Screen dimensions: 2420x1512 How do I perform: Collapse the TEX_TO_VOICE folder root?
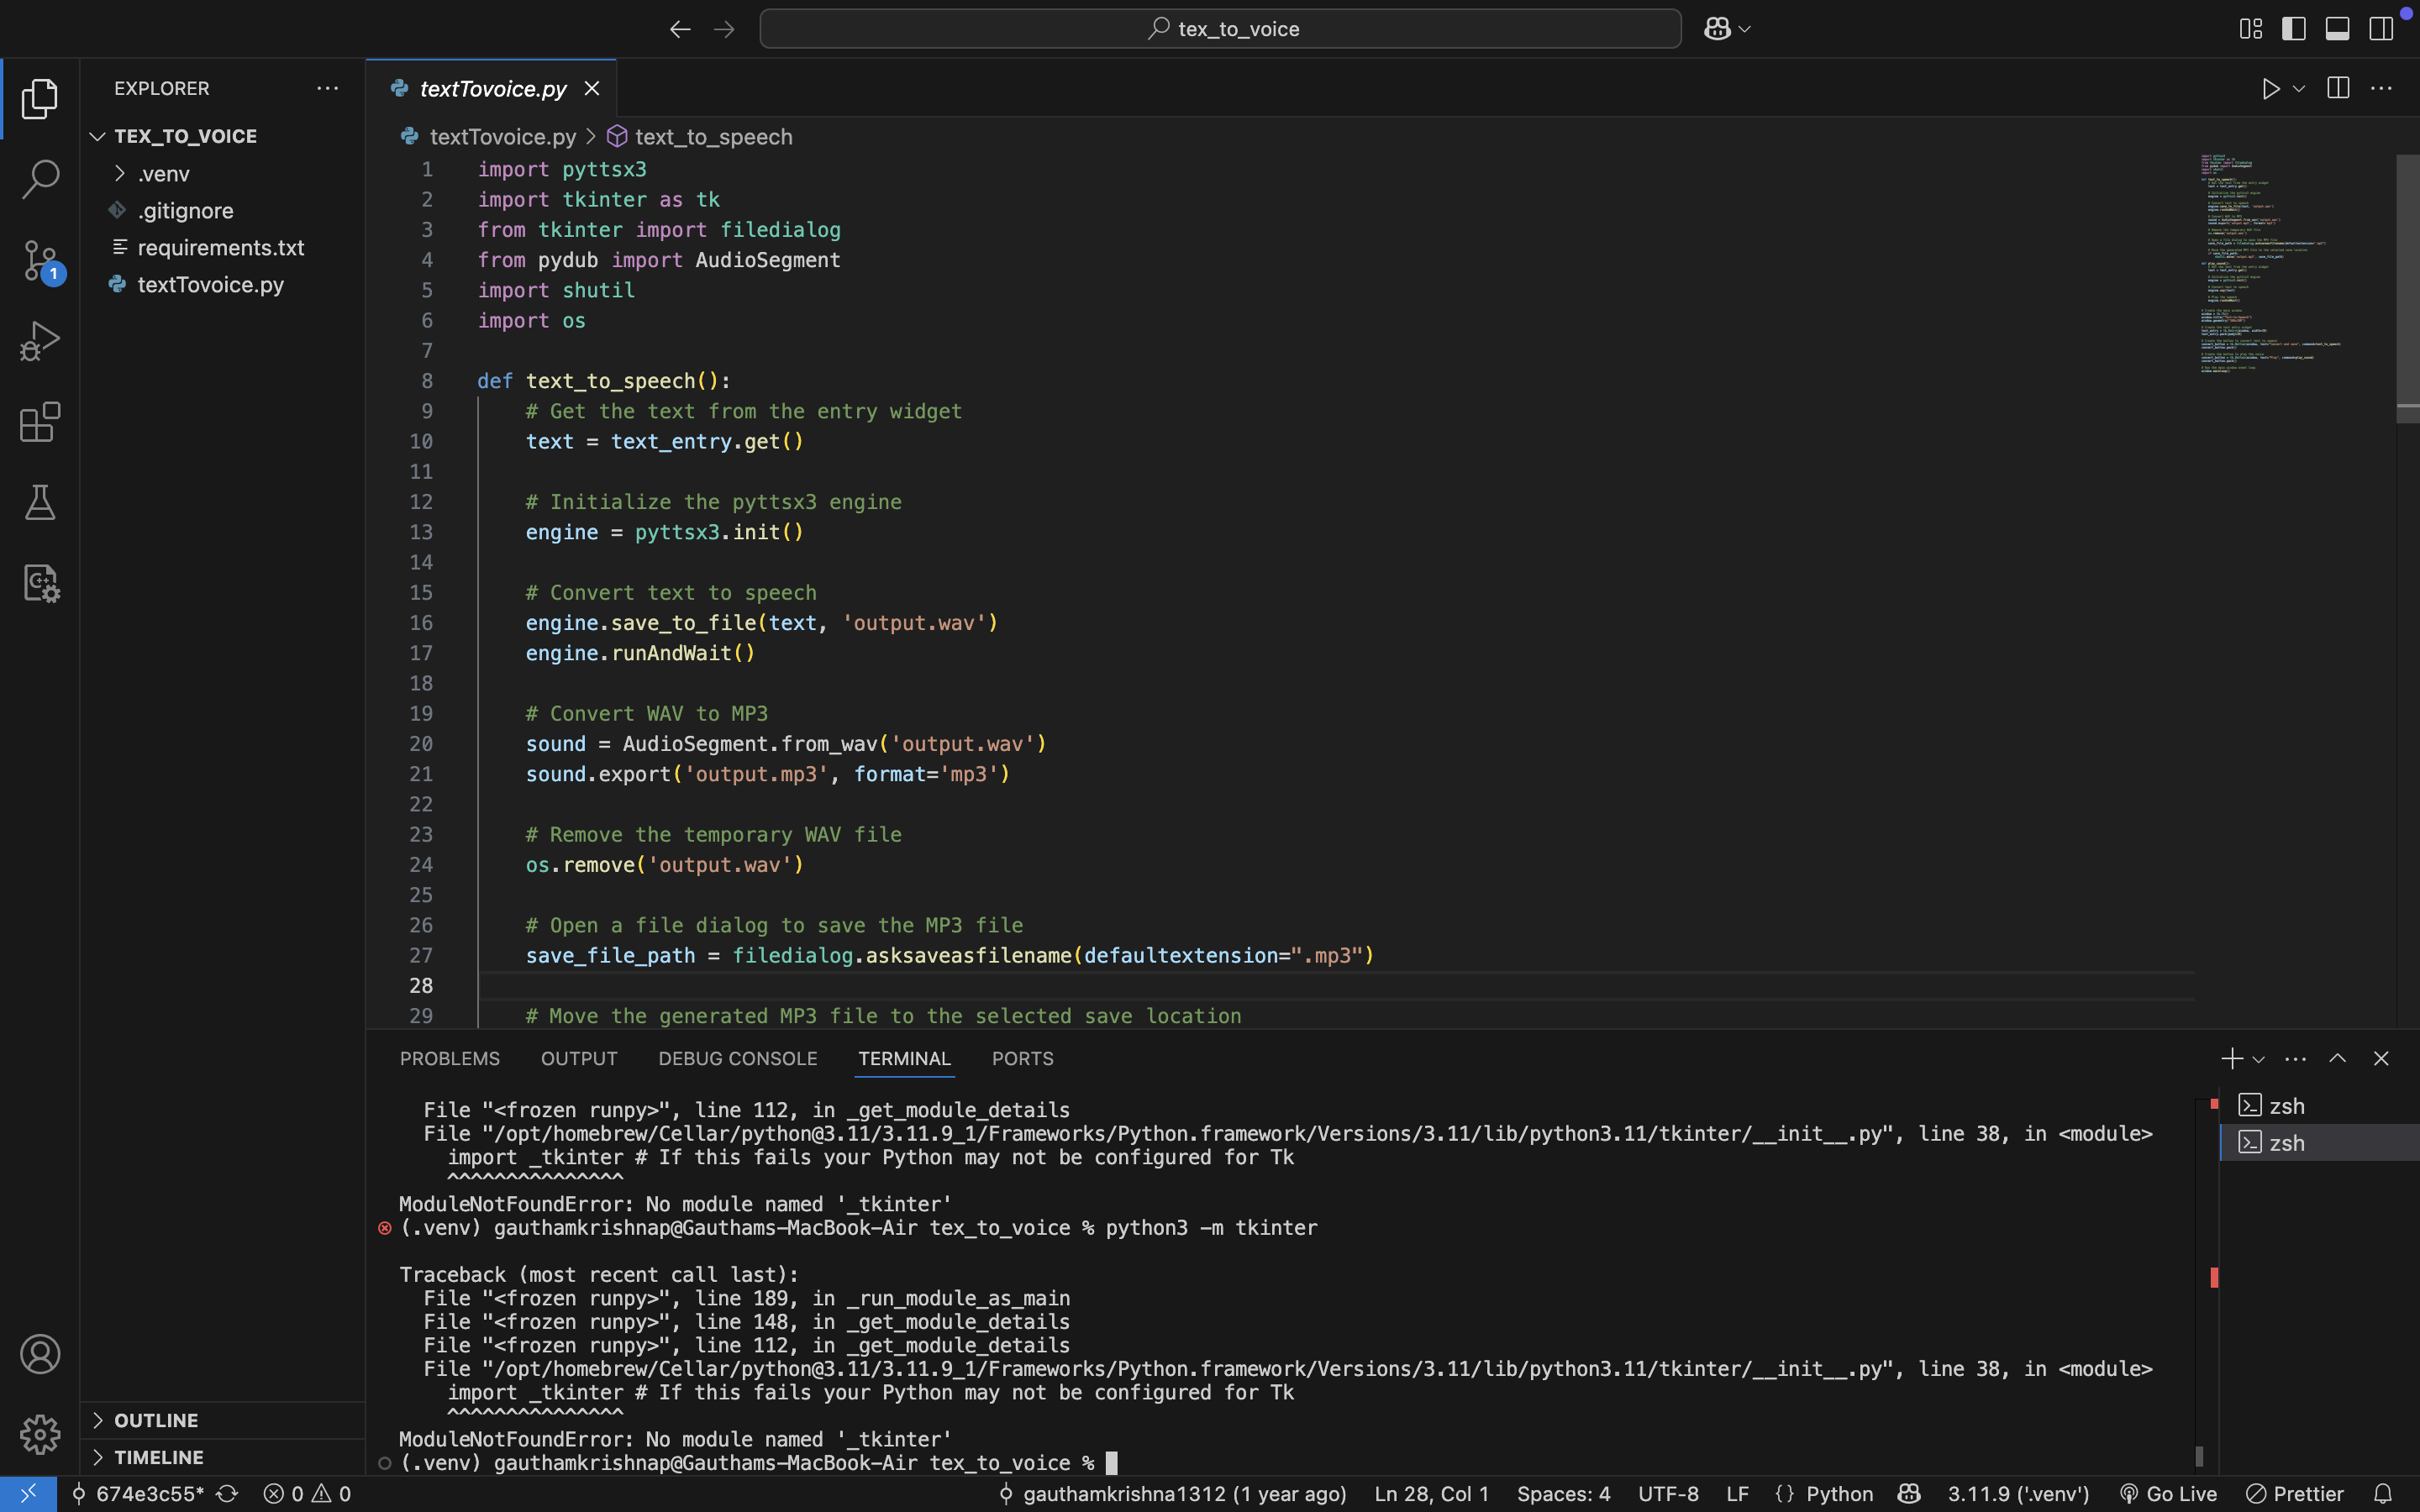pos(185,136)
